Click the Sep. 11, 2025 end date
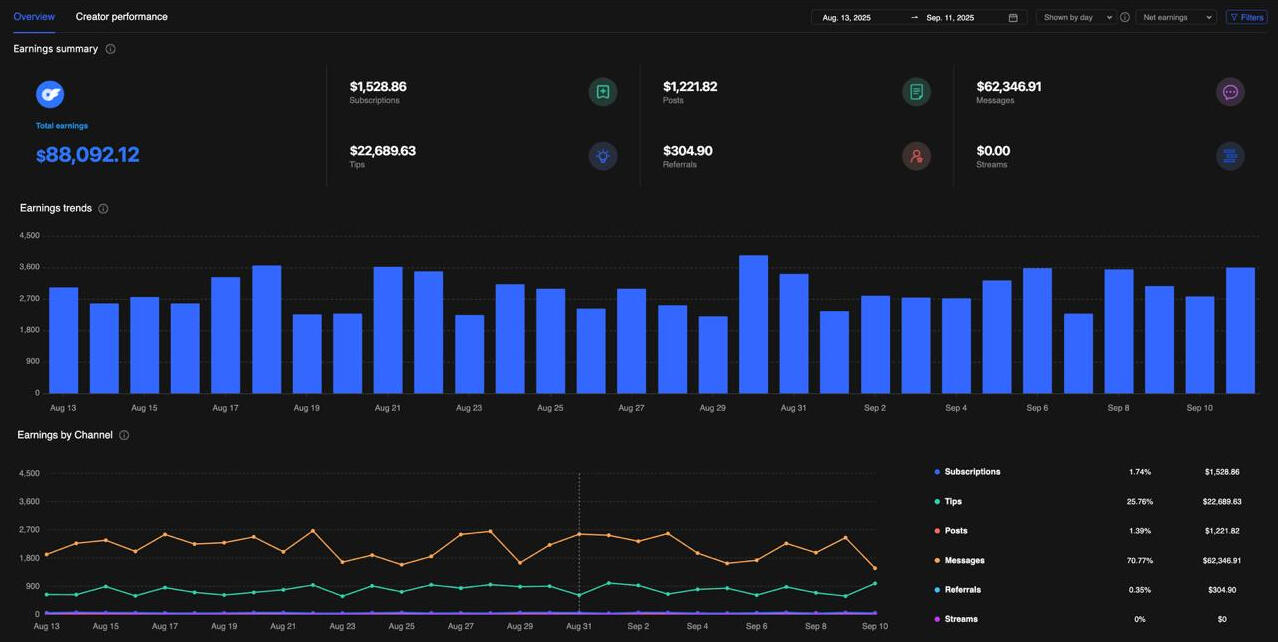Viewport: 1278px width, 642px height. click(950, 17)
